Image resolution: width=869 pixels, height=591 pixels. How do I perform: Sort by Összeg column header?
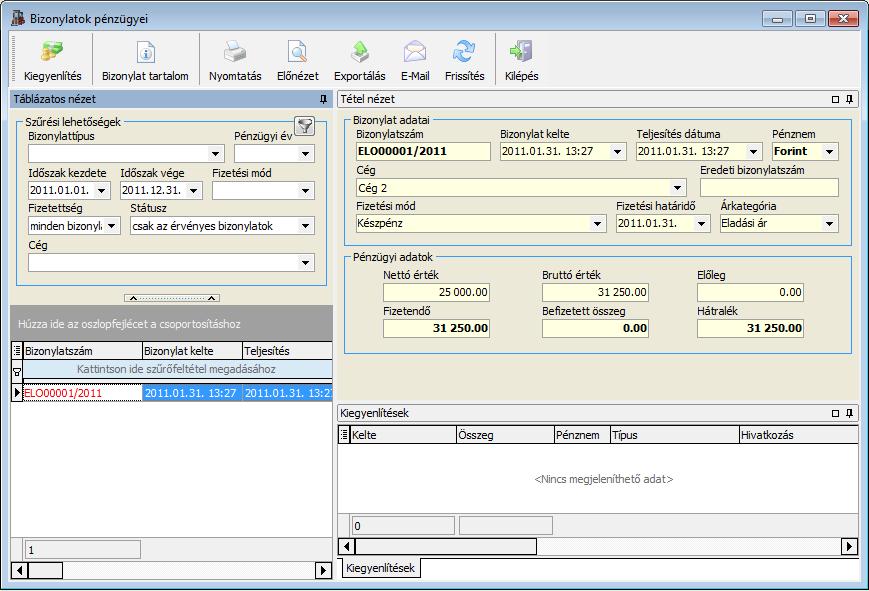[x=505, y=435]
